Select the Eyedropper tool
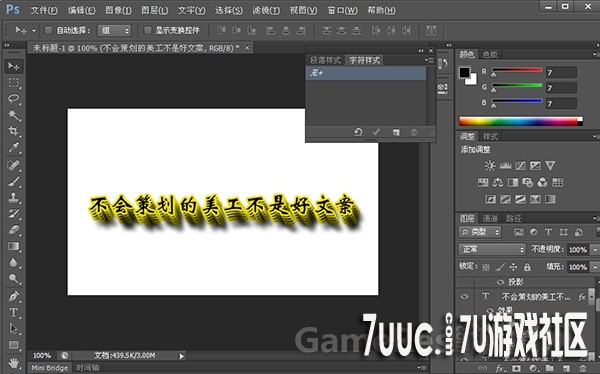The height and width of the screenshot is (374, 600). click(x=14, y=147)
